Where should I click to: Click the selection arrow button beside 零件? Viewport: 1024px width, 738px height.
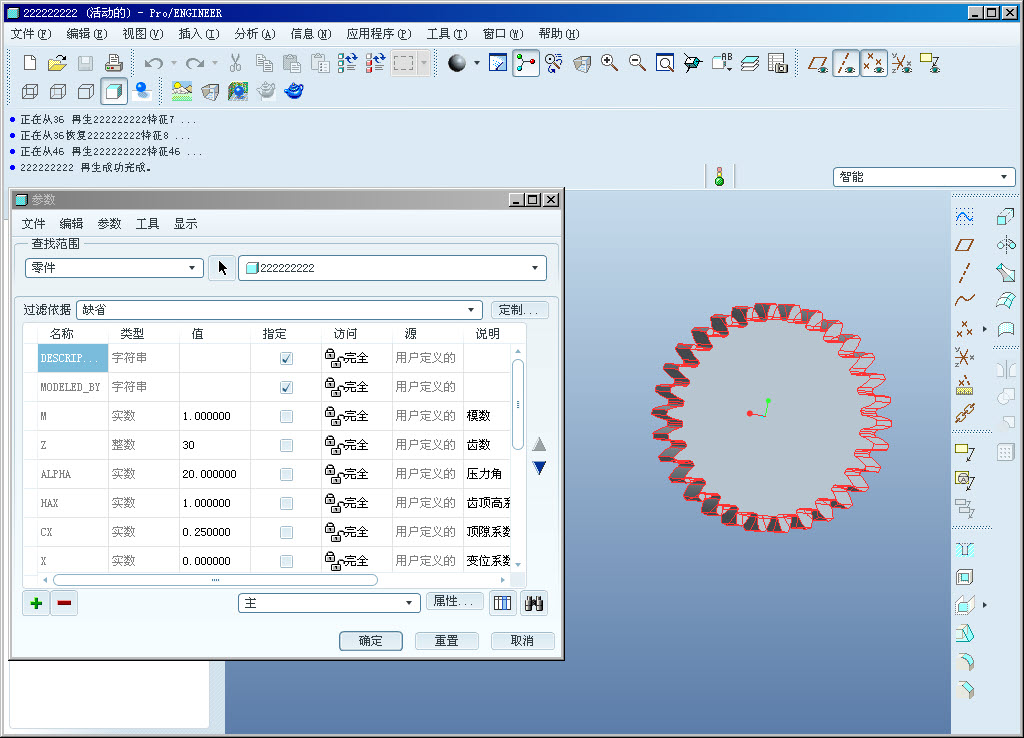(x=222, y=268)
